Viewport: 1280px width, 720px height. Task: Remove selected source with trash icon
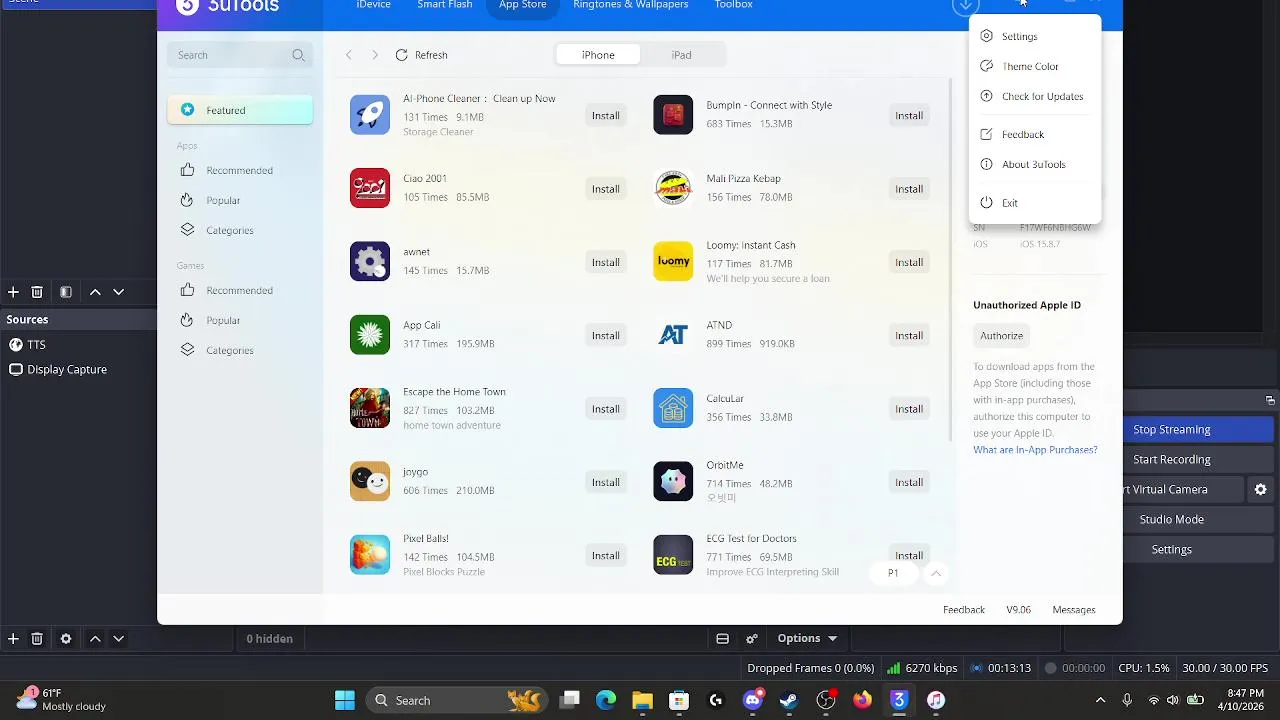(37, 638)
